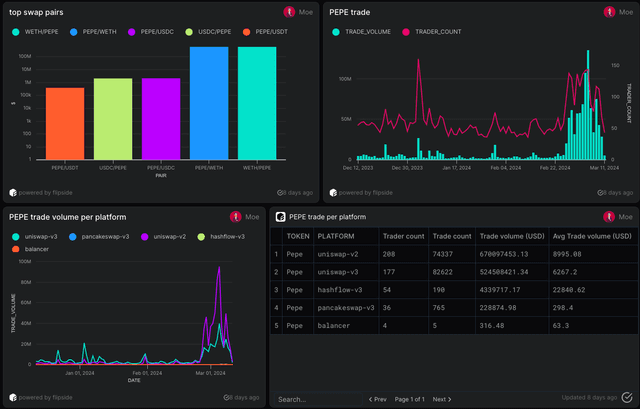640x409 pixels.
Task: Click the 'top swap pairs' panel title
Action: coord(36,12)
